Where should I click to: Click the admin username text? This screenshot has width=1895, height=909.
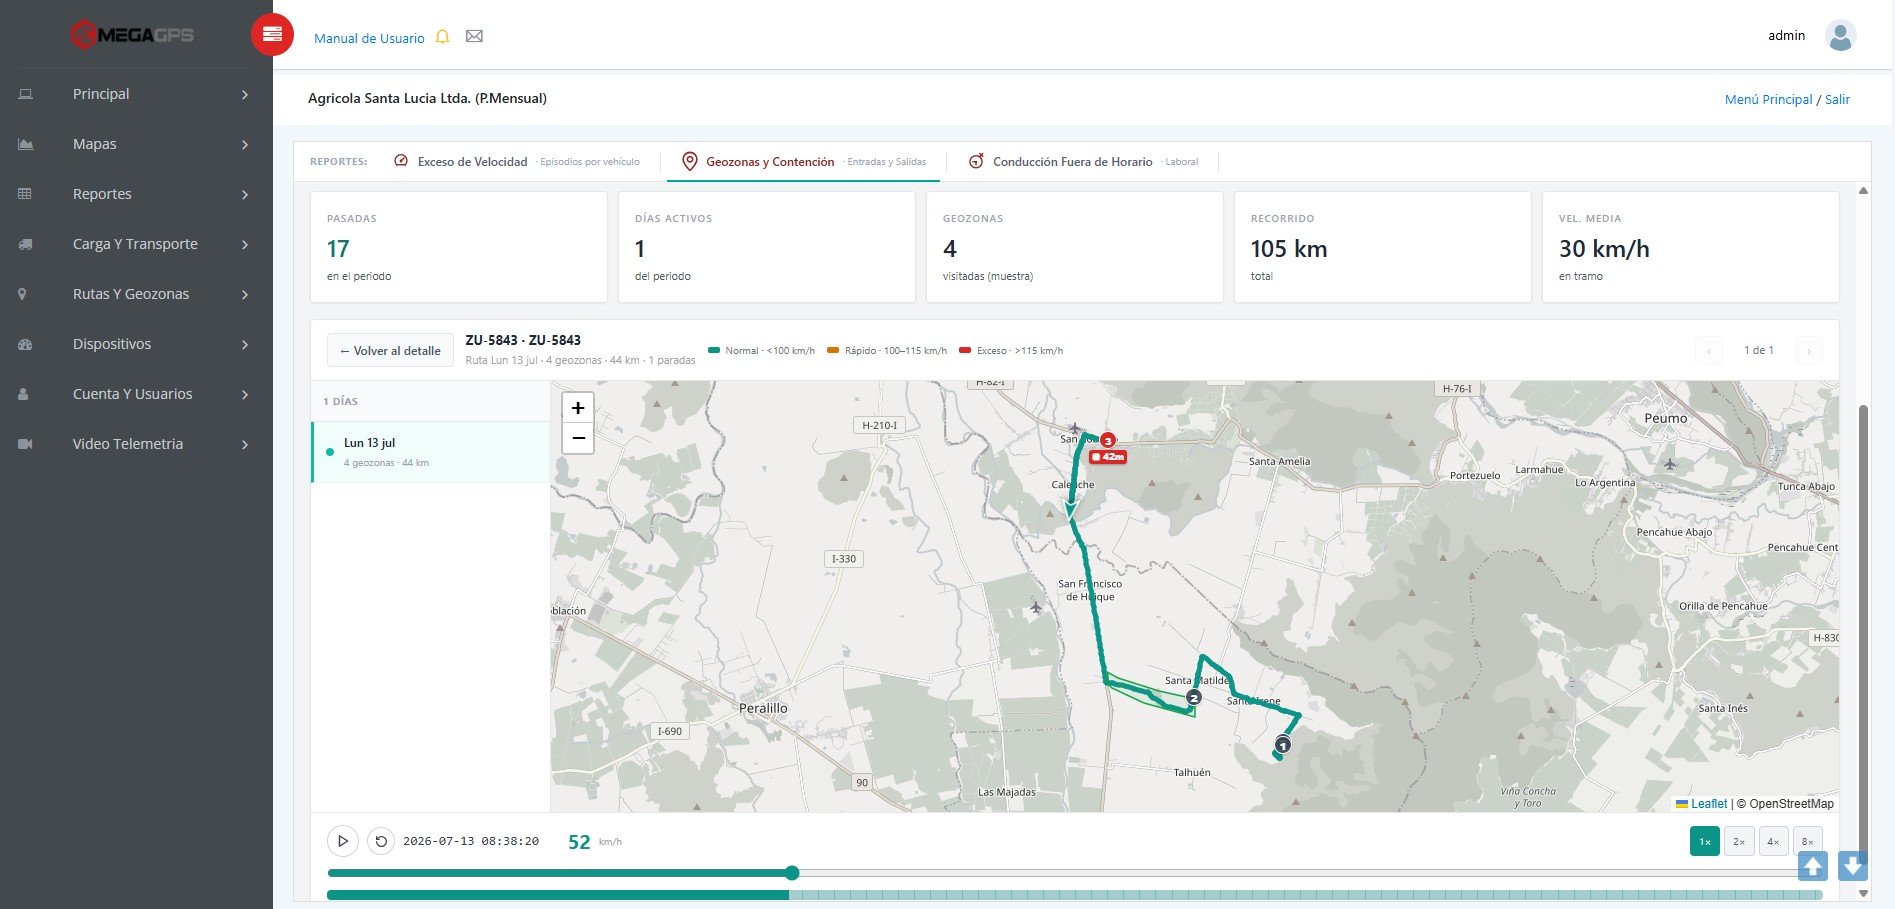click(x=1786, y=35)
